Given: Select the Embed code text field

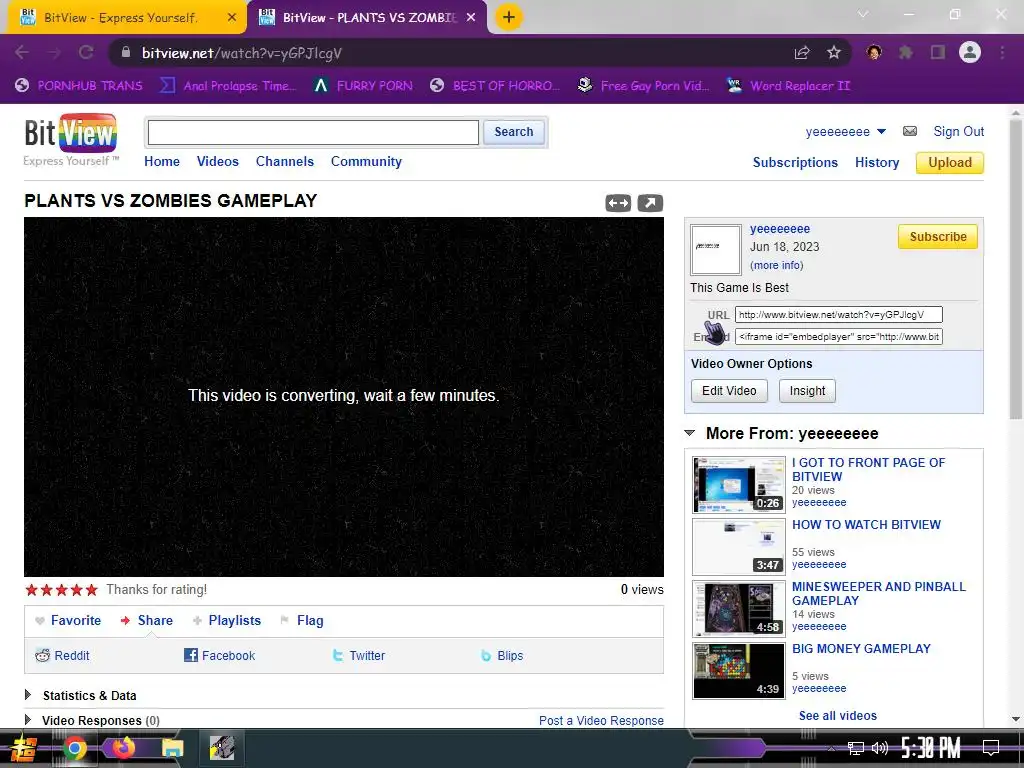Looking at the screenshot, I should tap(839, 337).
